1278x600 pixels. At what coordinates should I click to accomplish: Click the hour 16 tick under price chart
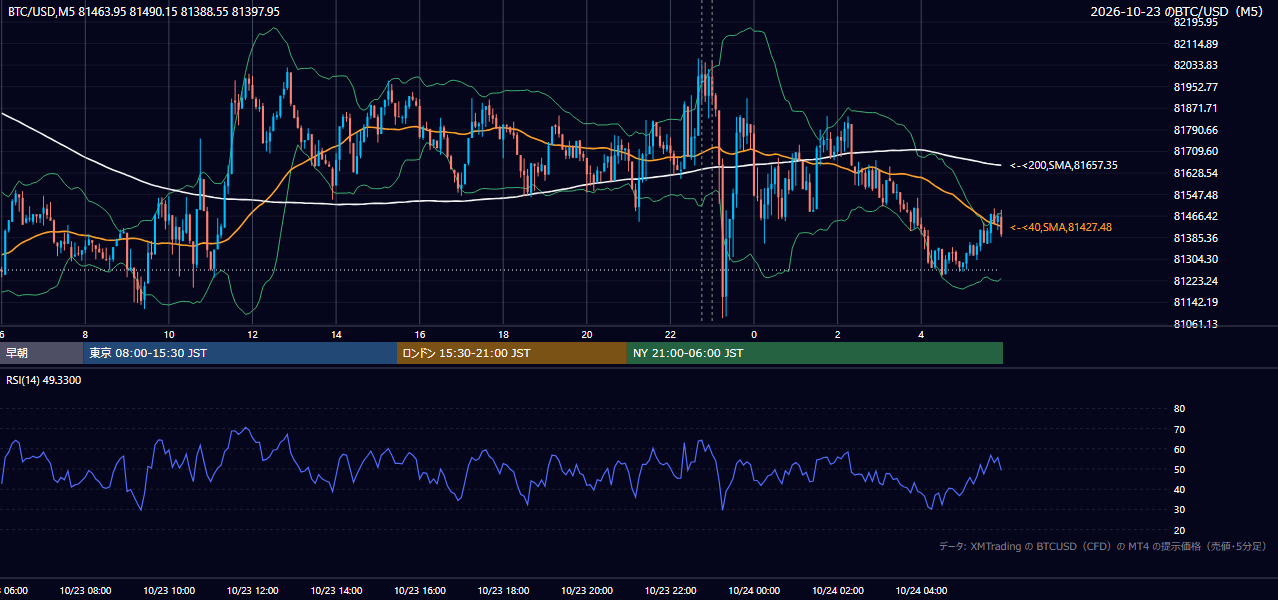coord(420,334)
